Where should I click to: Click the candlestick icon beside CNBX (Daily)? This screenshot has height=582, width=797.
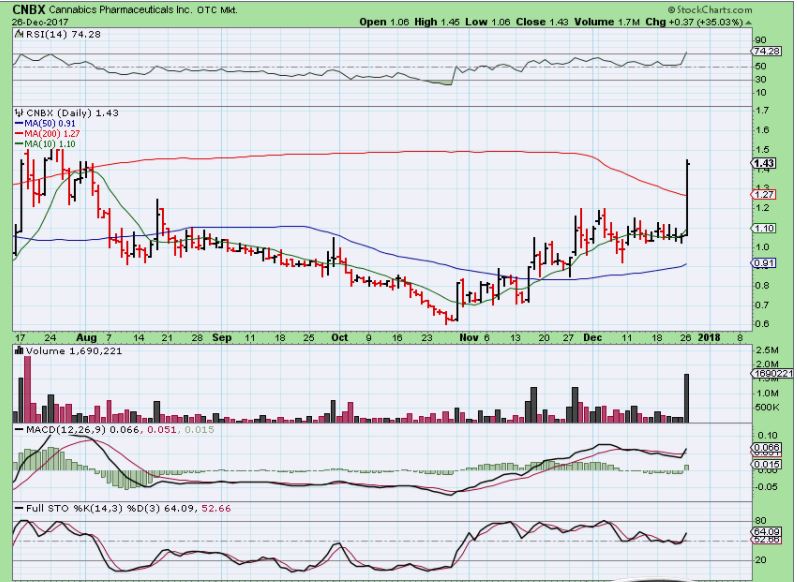(x=20, y=113)
